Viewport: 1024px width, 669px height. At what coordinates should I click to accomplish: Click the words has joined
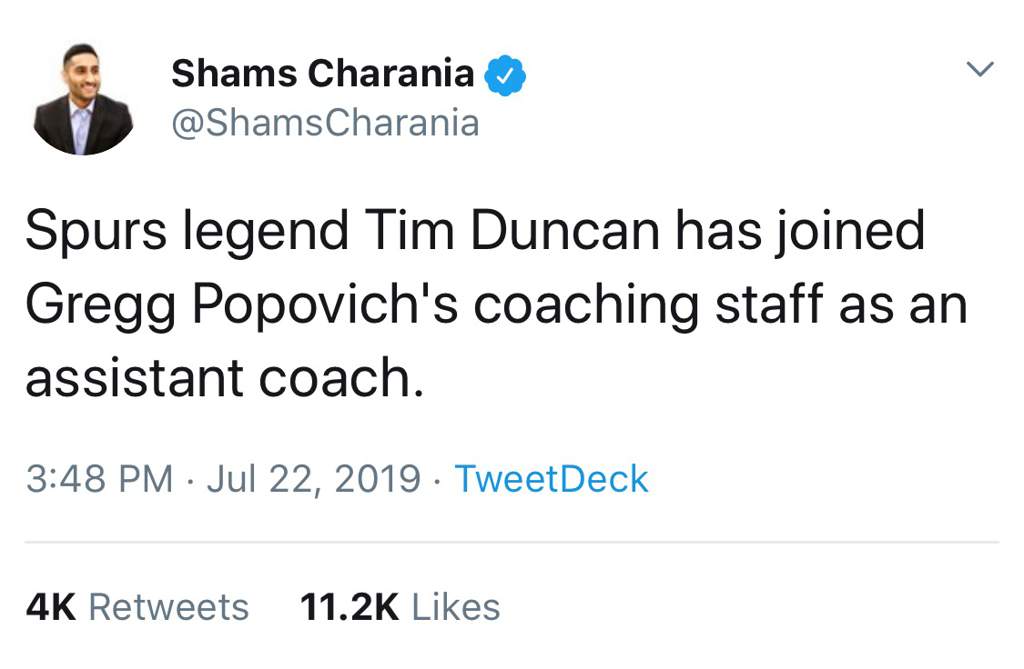point(800,233)
